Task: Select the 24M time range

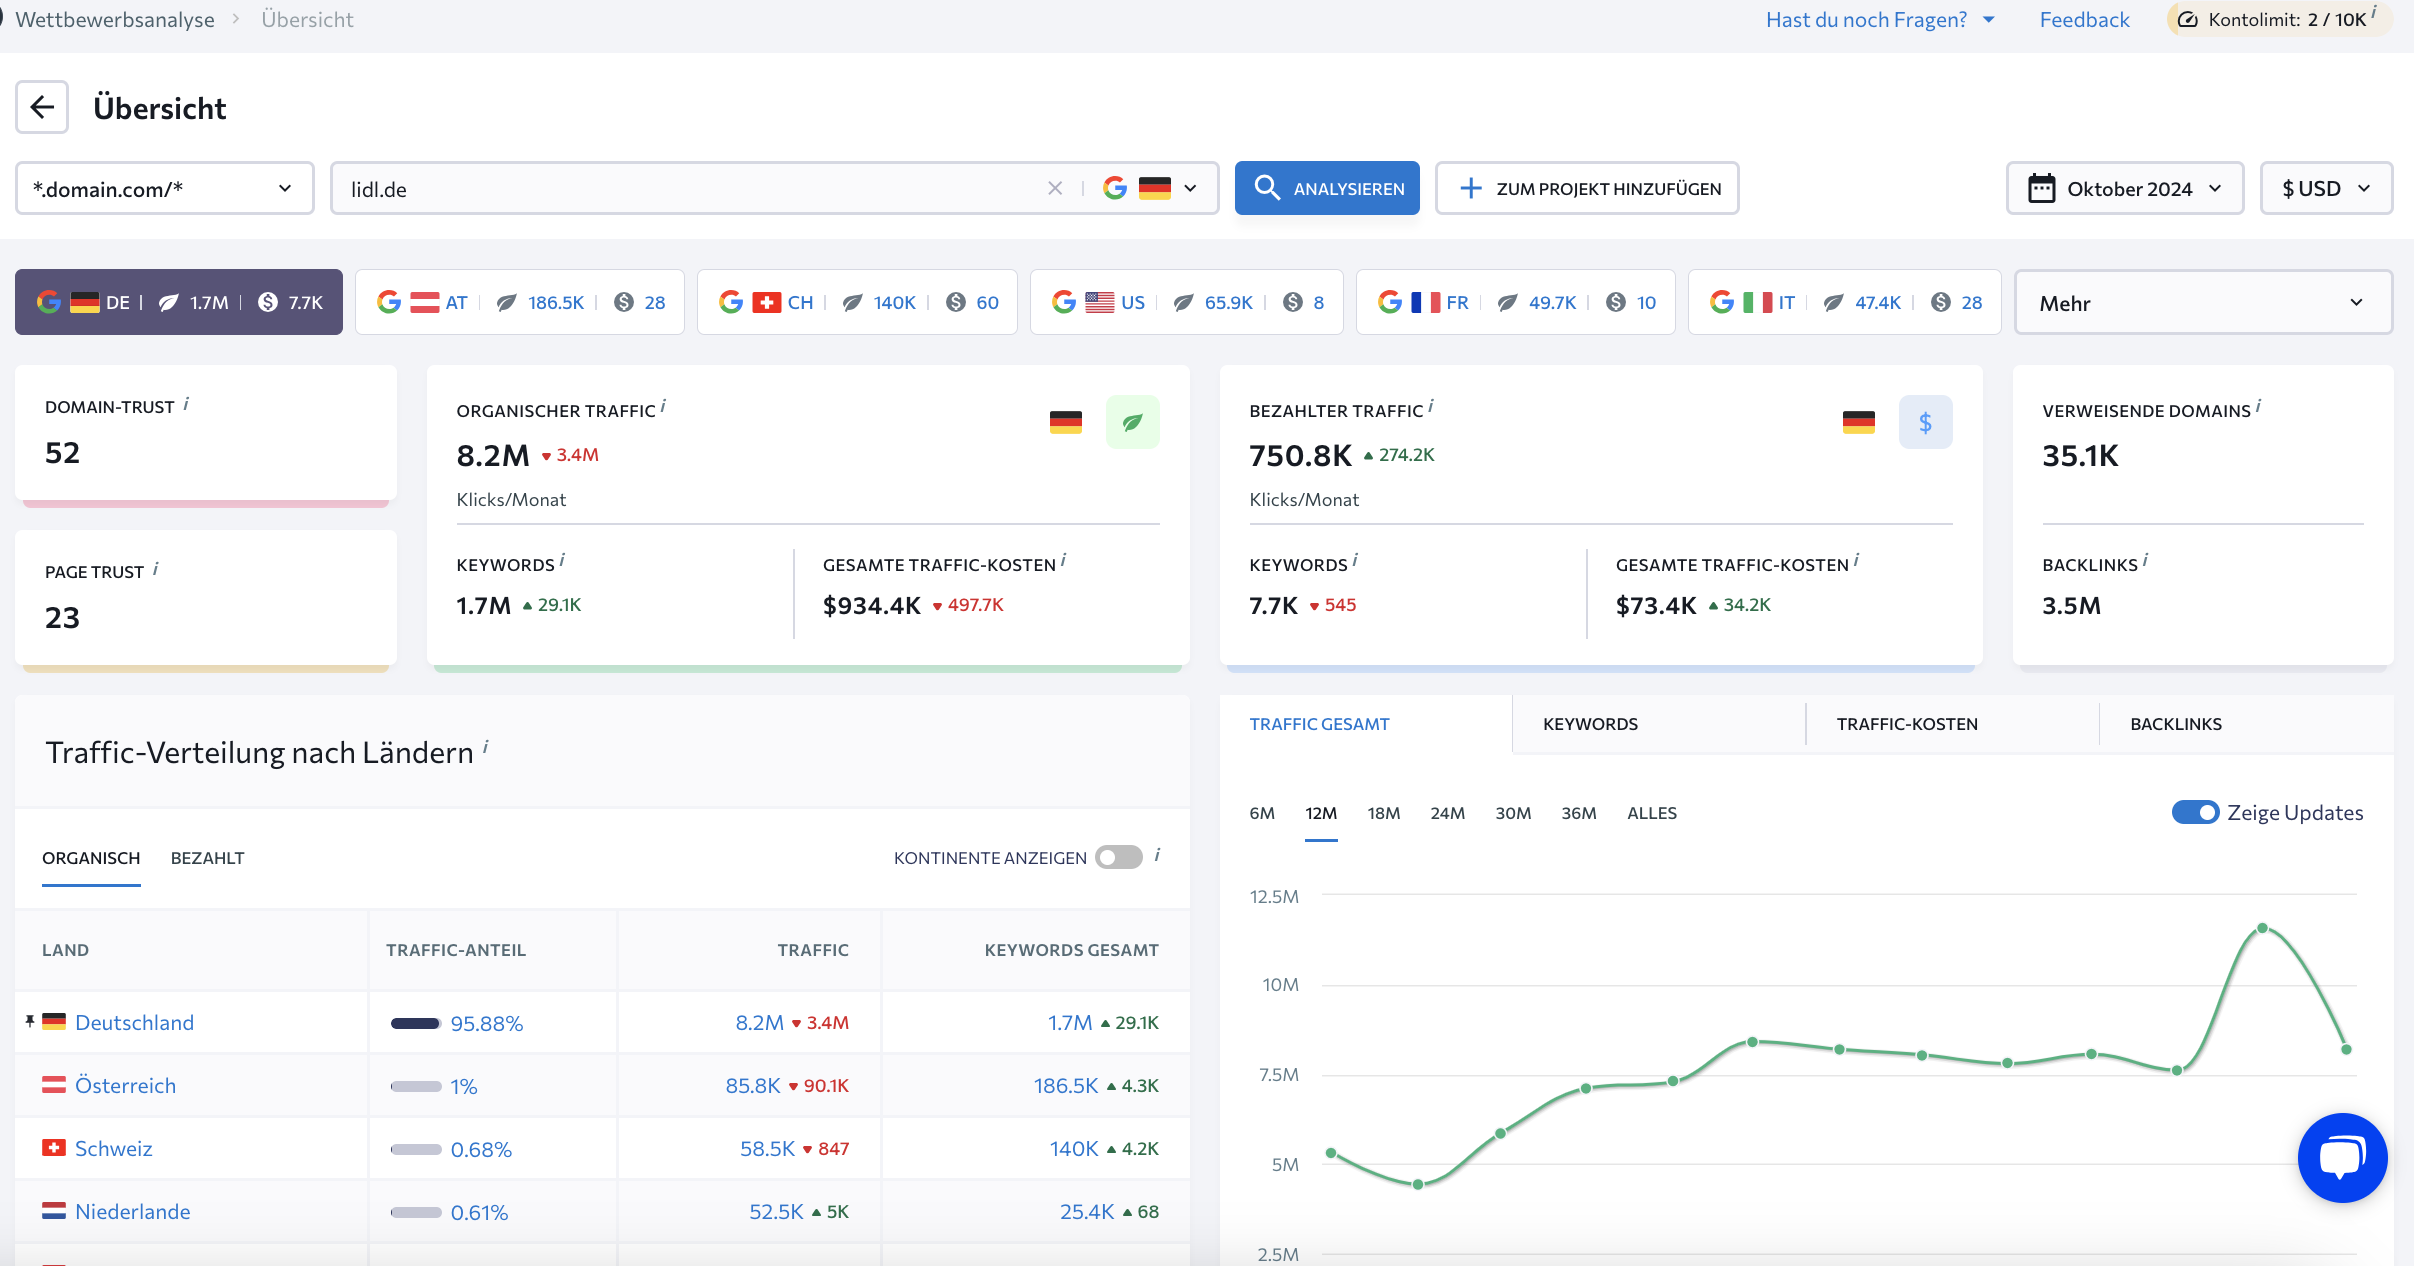Action: (1447, 813)
